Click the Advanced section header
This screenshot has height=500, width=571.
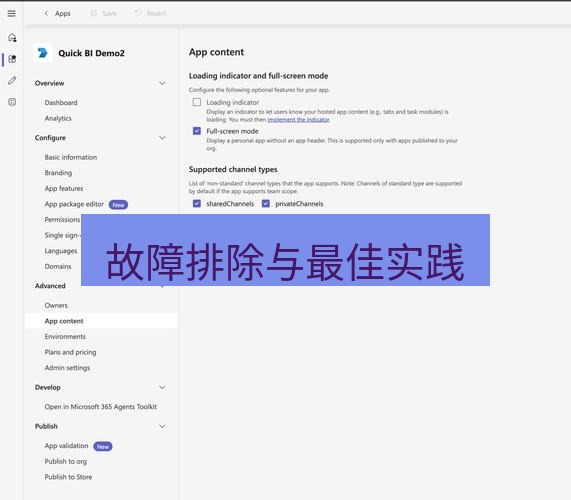50,286
